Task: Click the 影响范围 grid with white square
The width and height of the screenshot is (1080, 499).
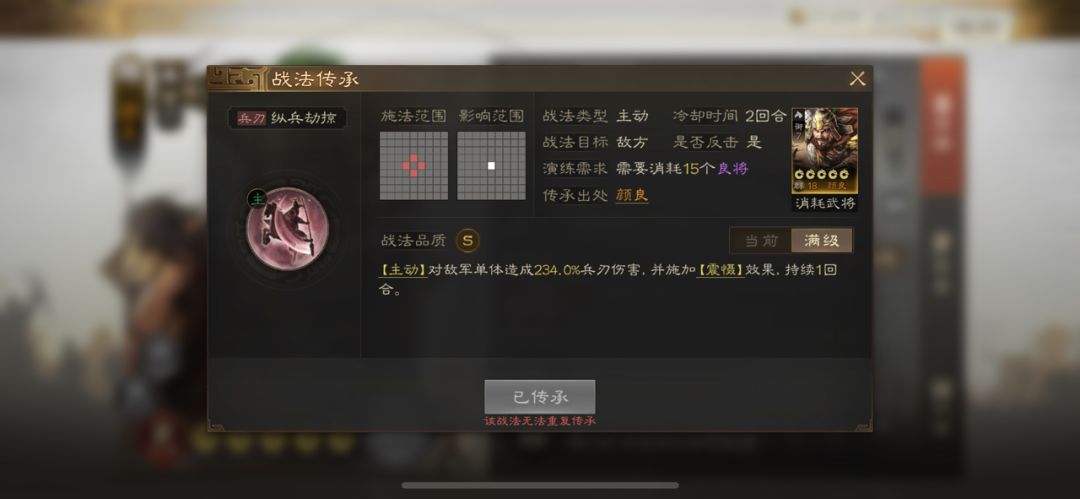Action: [x=491, y=165]
